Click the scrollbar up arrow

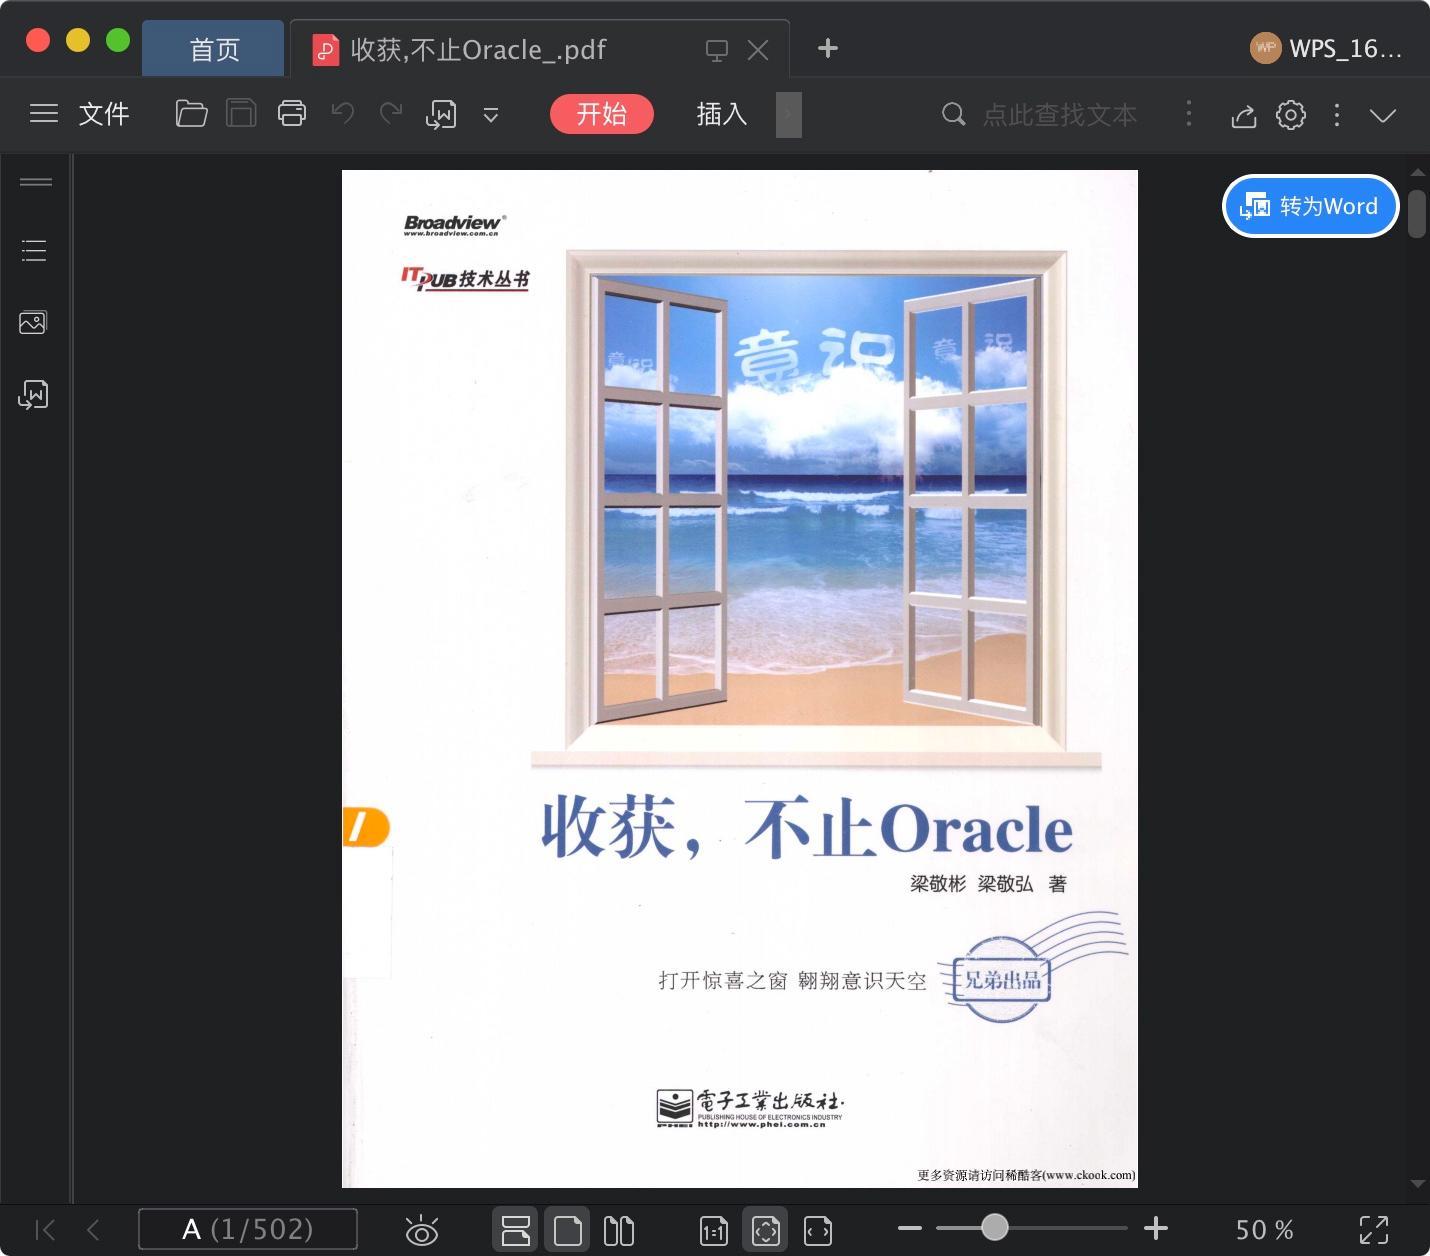click(x=1417, y=172)
